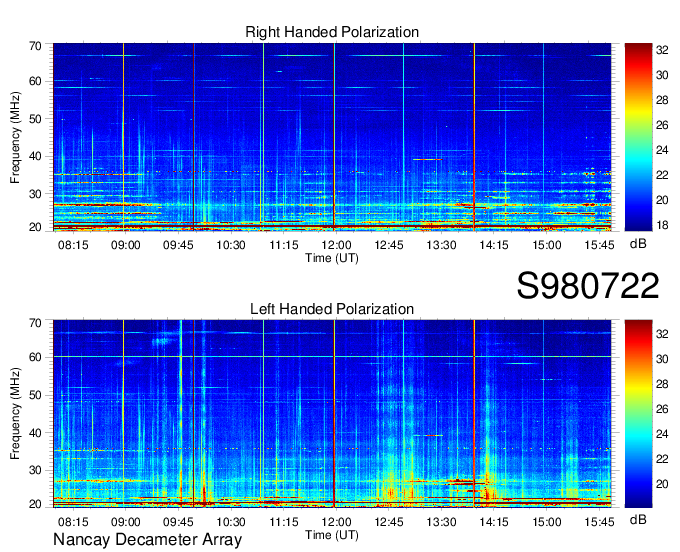Click the 70 MHz tick of Left Handed plot

pyautogui.click(x=35, y=323)
